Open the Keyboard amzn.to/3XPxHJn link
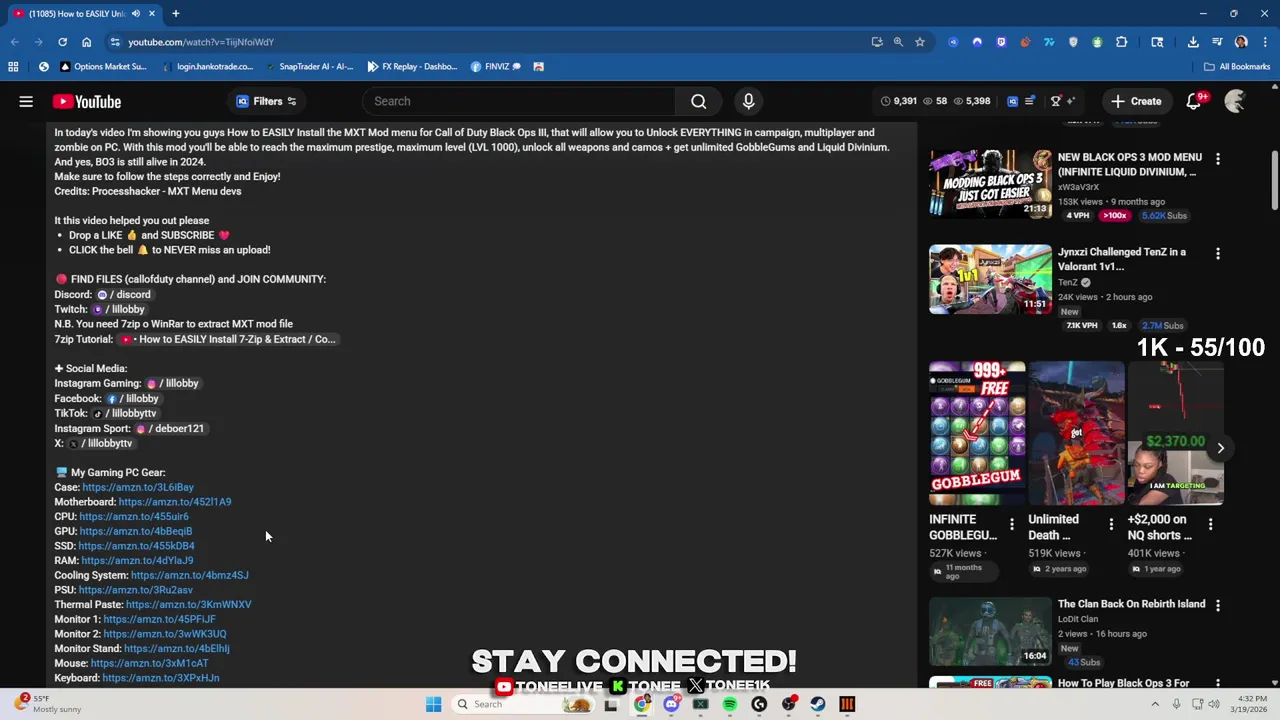 (x=161, y=678)
